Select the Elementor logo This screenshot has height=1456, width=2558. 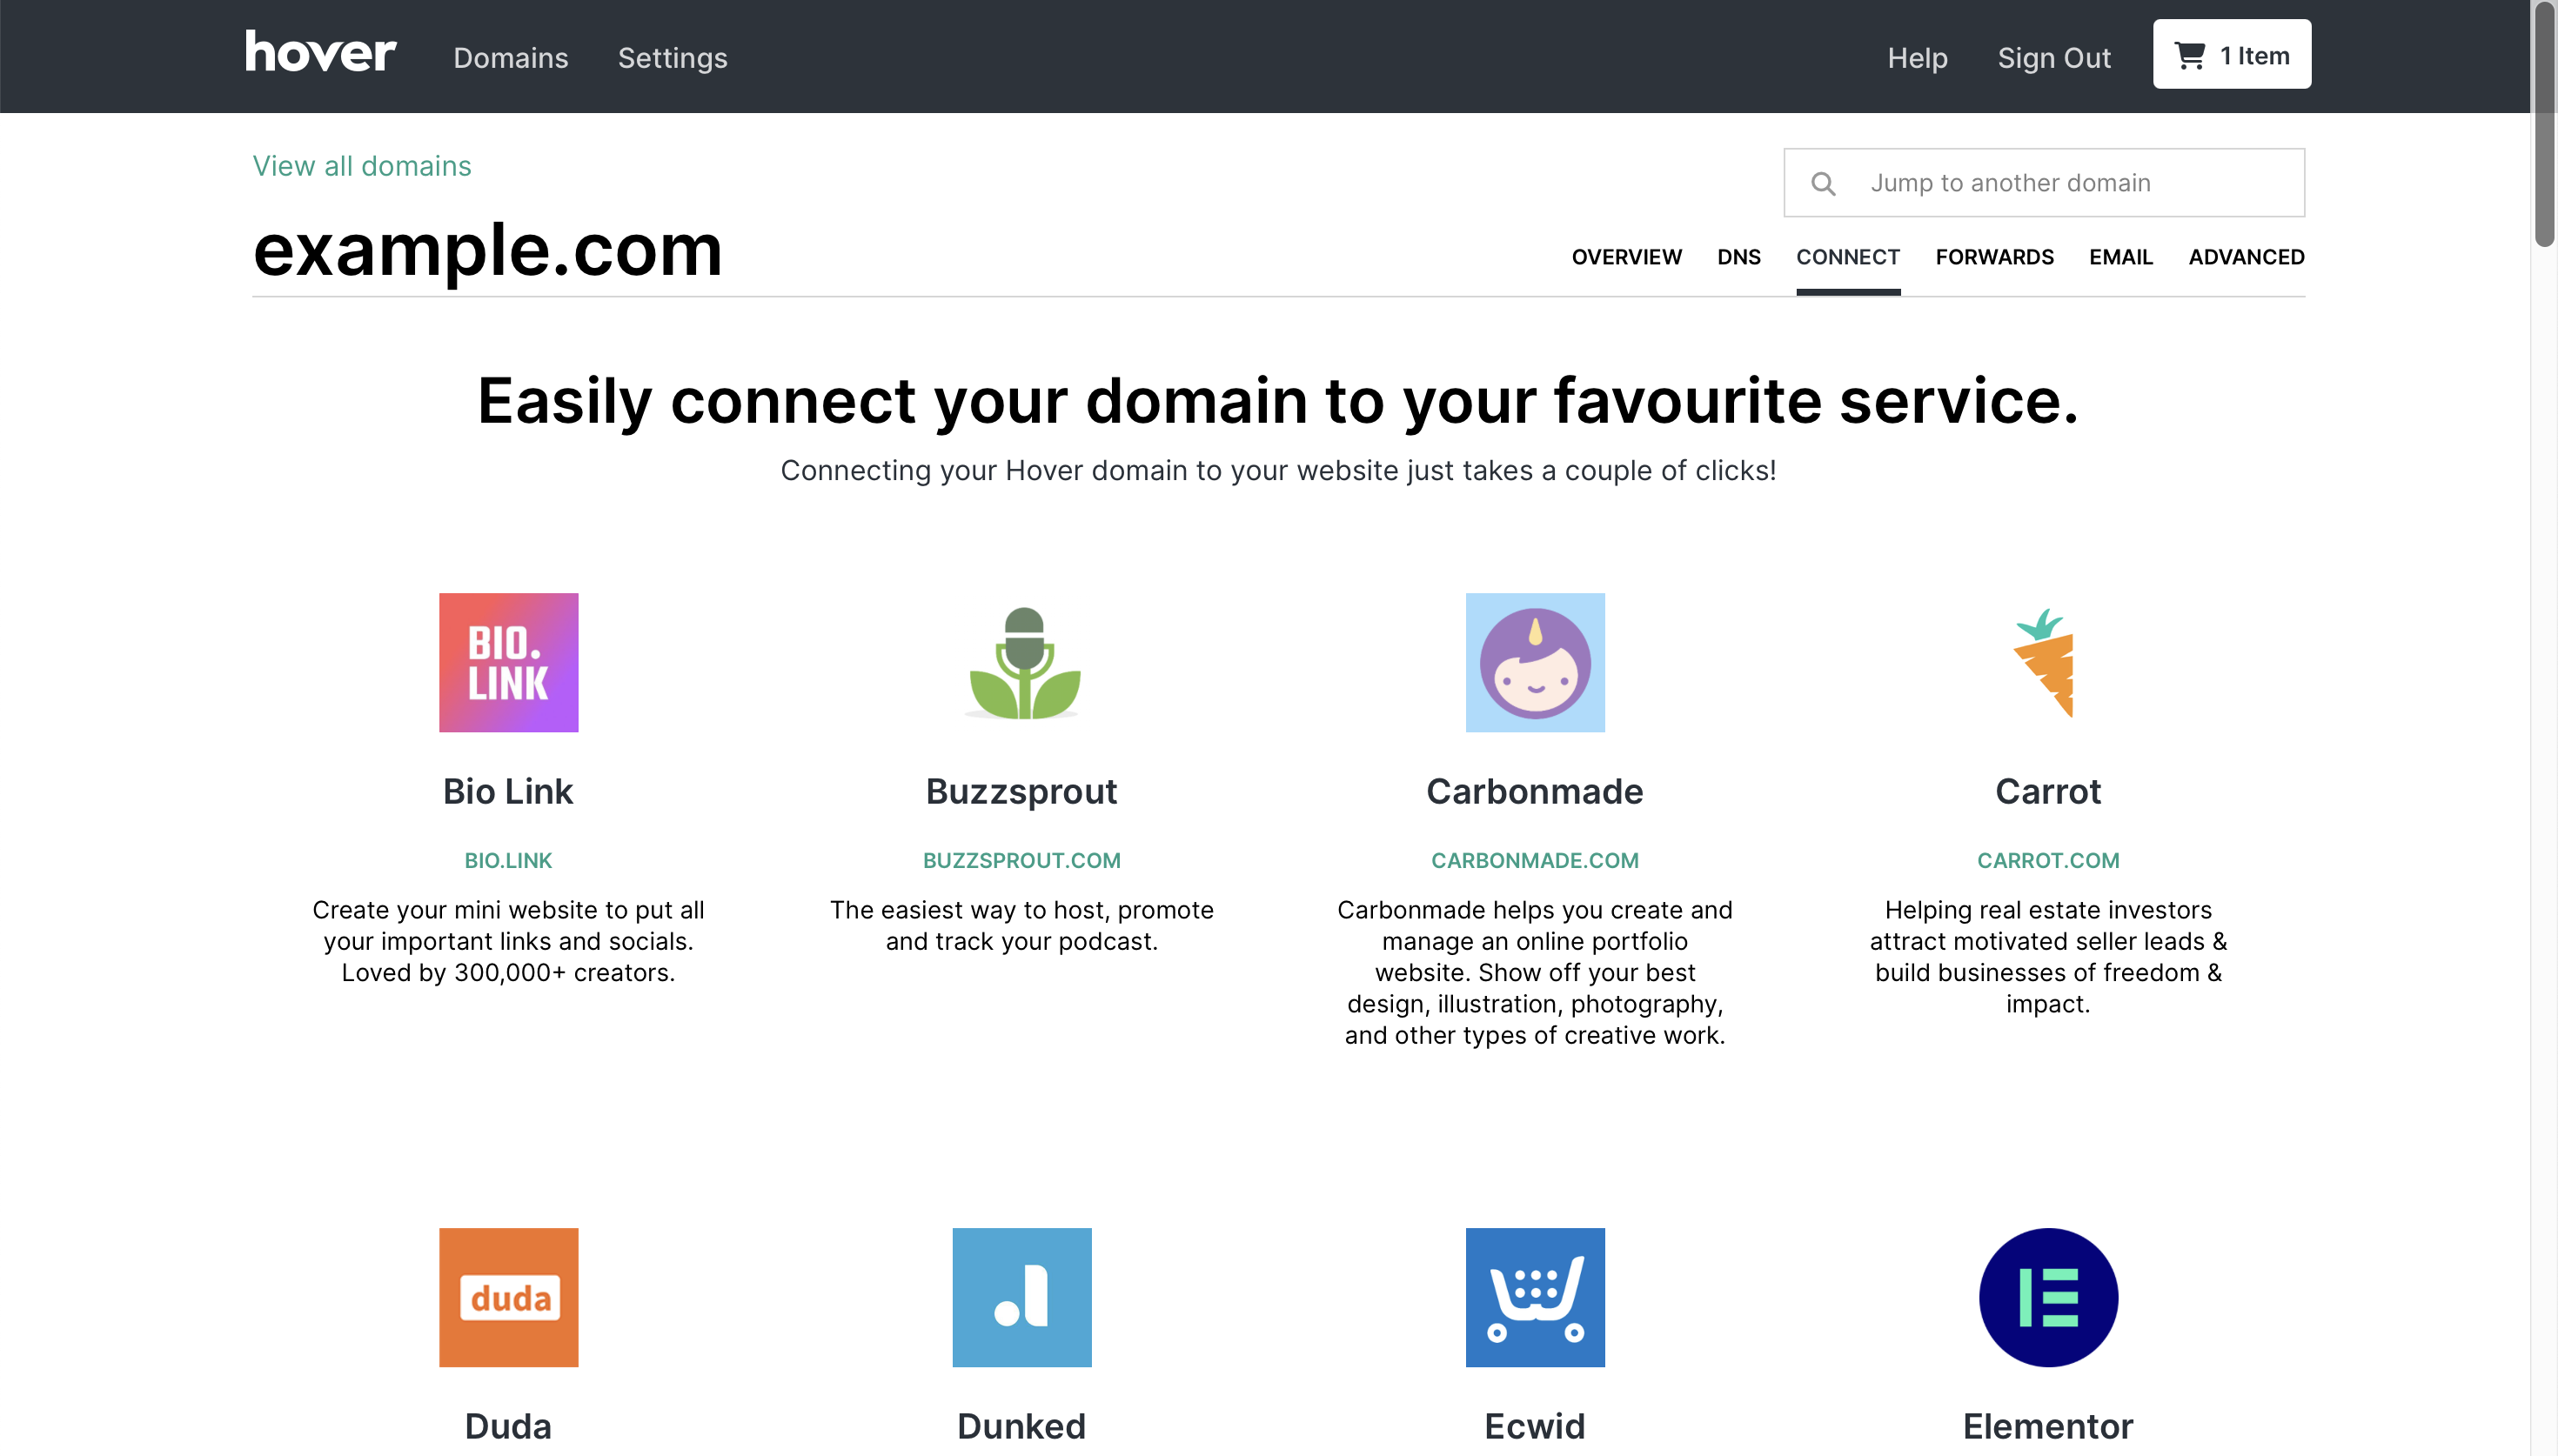(2048, 1297)
